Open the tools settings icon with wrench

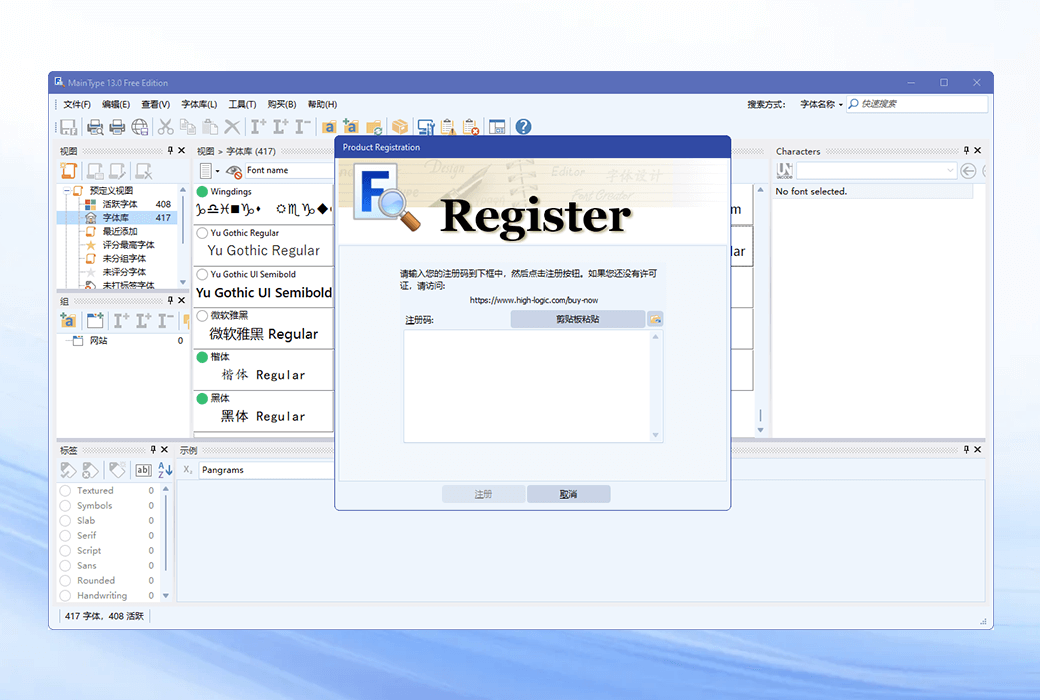[x=426, y=127]
